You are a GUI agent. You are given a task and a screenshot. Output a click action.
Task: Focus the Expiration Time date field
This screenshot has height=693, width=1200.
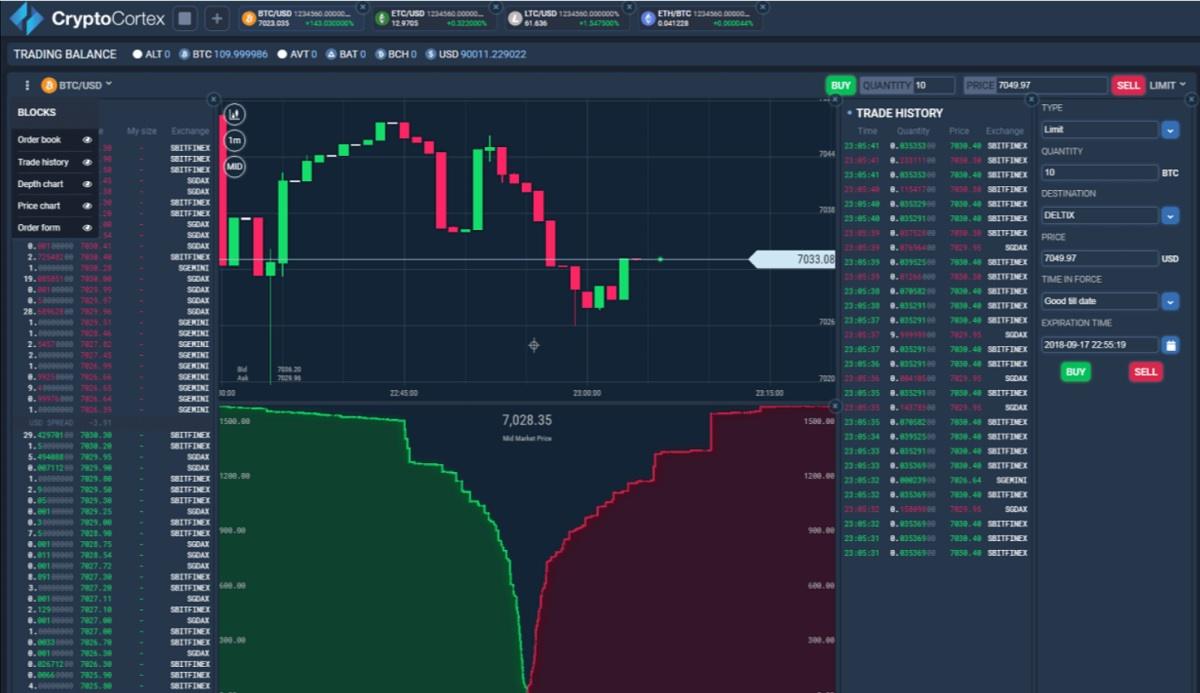(x=1099, y=345)
